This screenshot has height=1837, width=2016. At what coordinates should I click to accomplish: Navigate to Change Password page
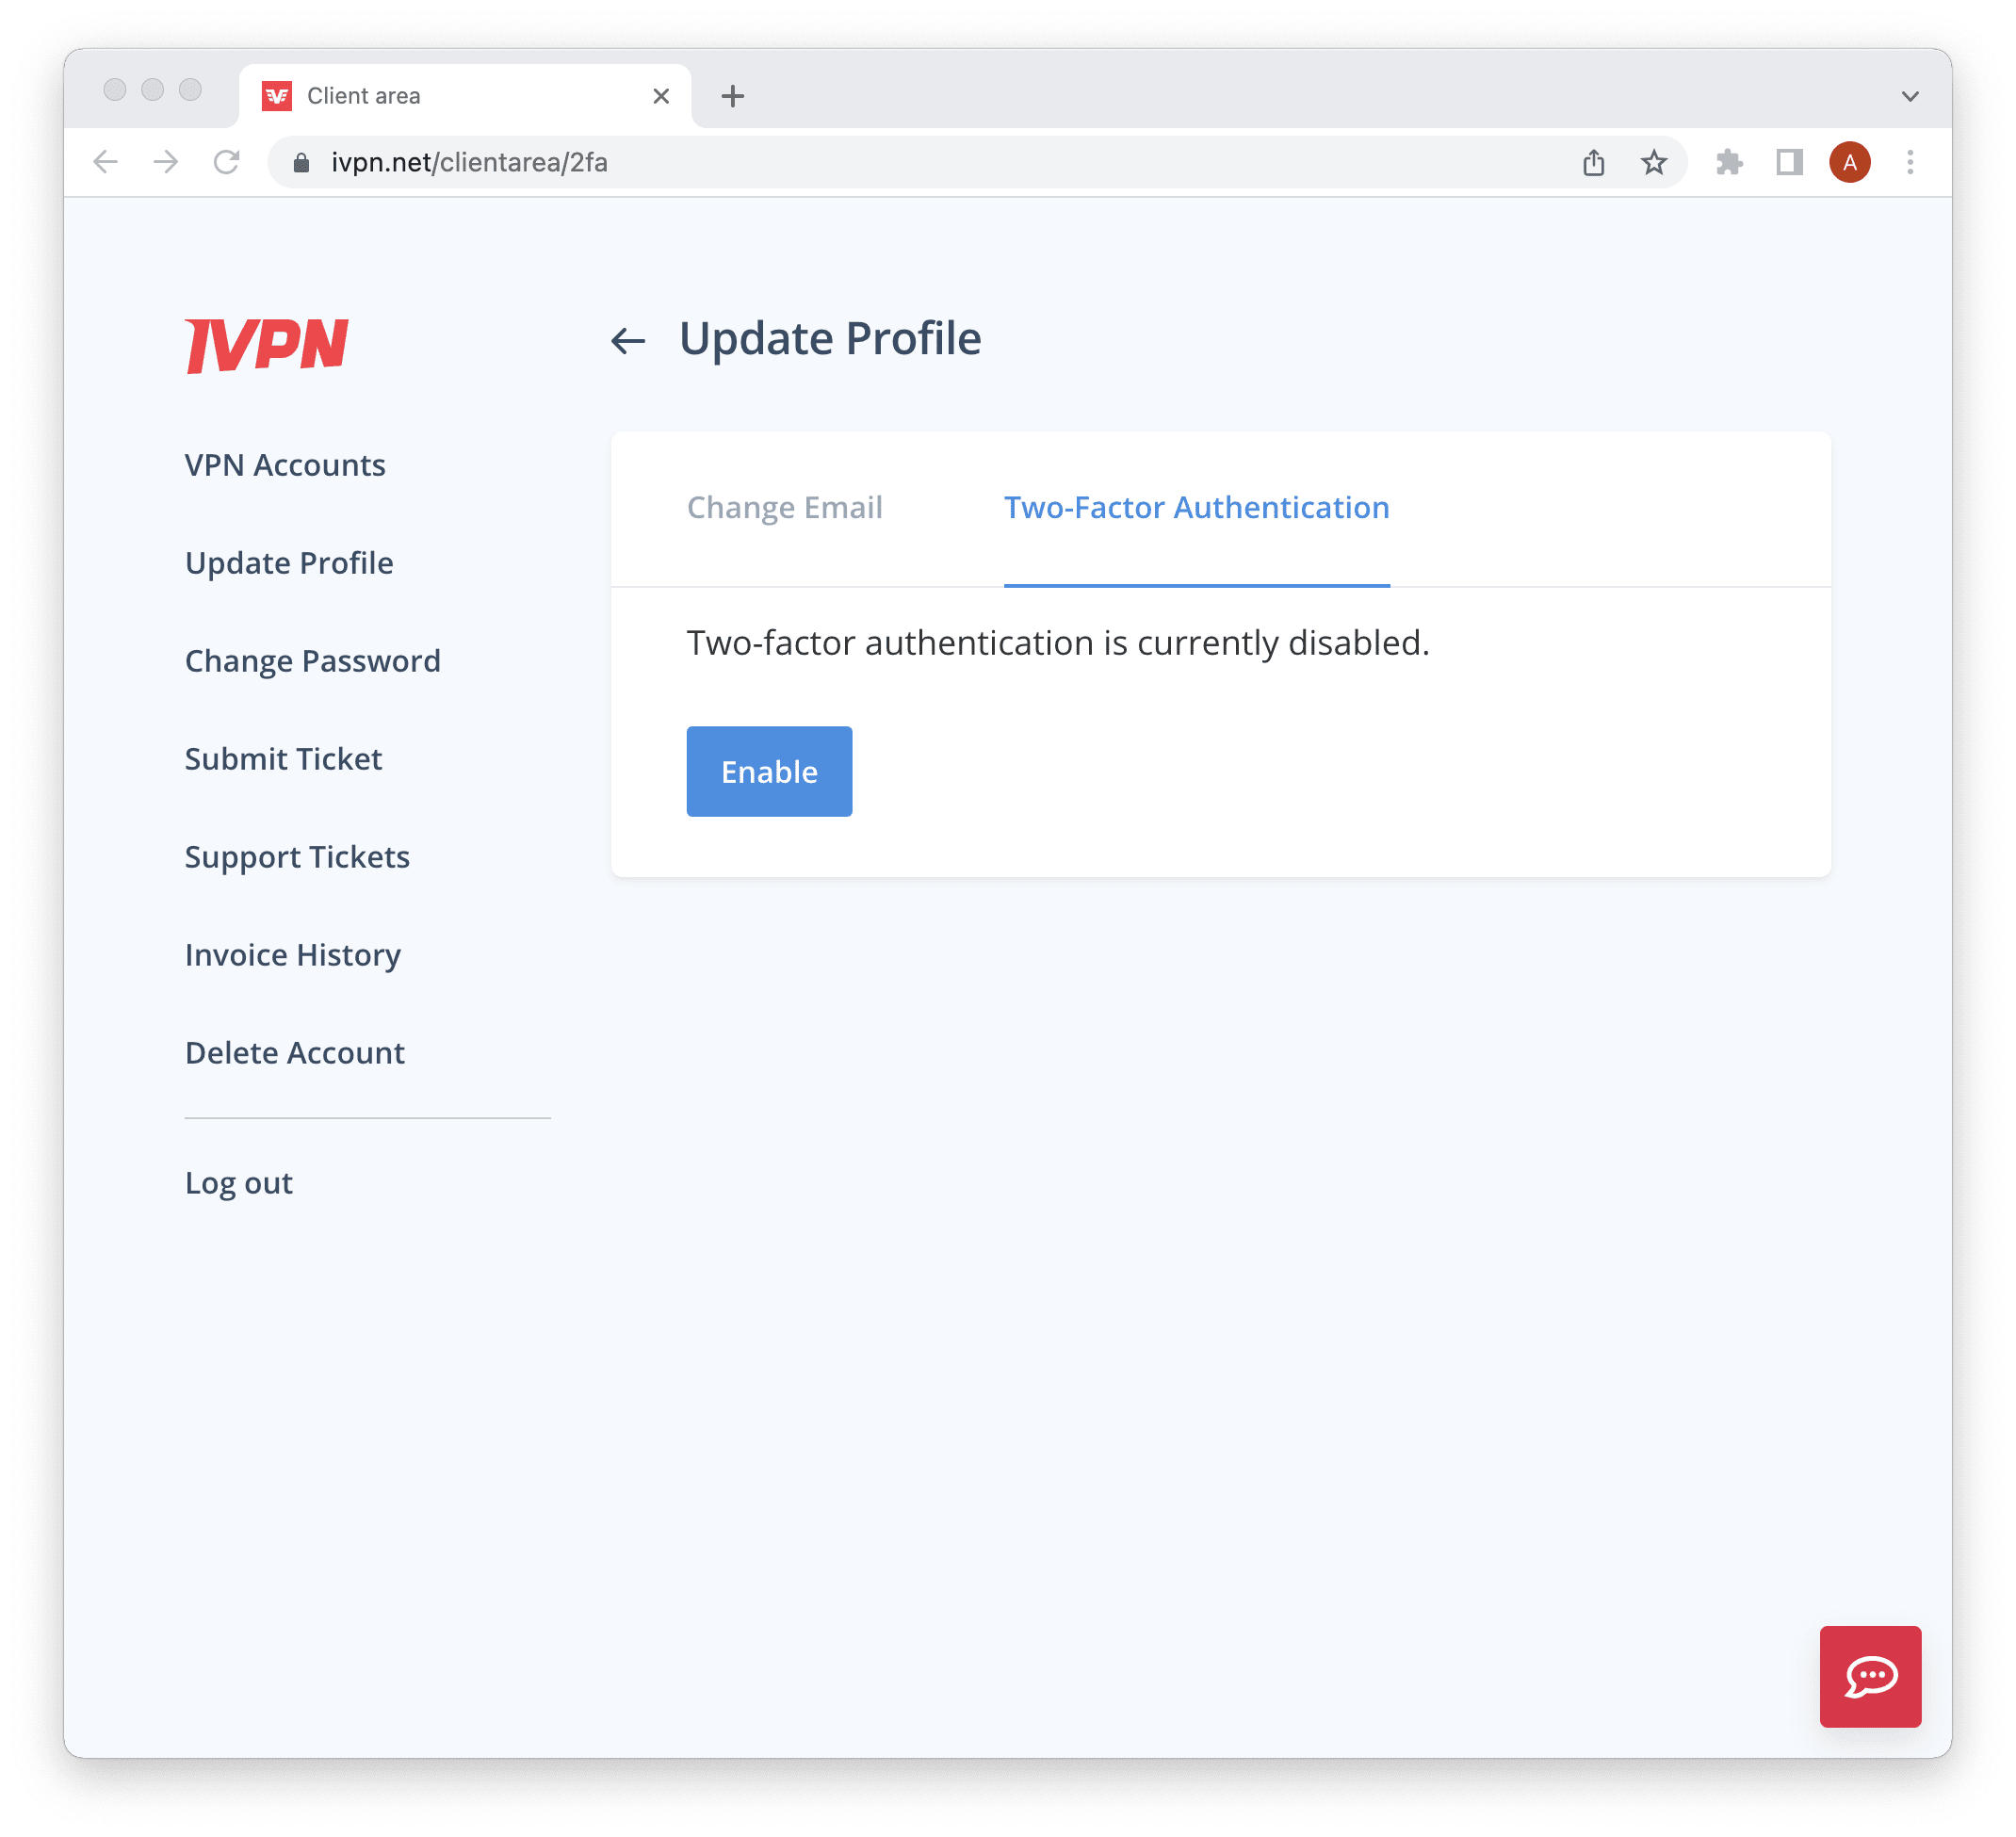[x=315, y=660]
